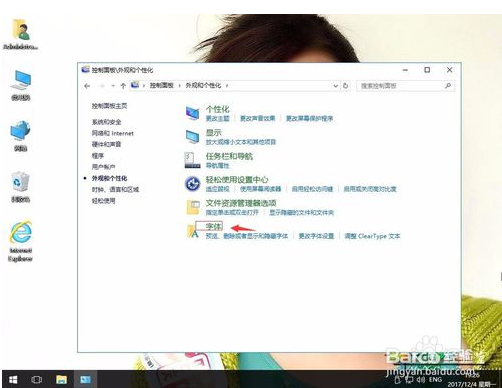Click the 显示隐藏的文件和文件夹 link

coord(302,212)
